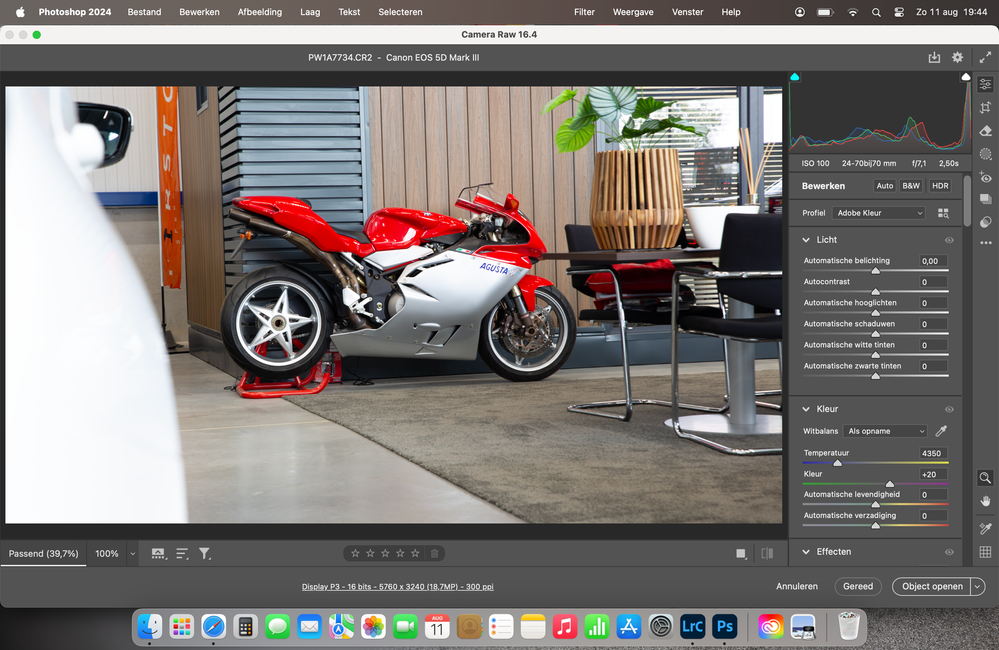Click the Object openen button
This screenshot has width=999, height=650.
[x=931, y=586]
